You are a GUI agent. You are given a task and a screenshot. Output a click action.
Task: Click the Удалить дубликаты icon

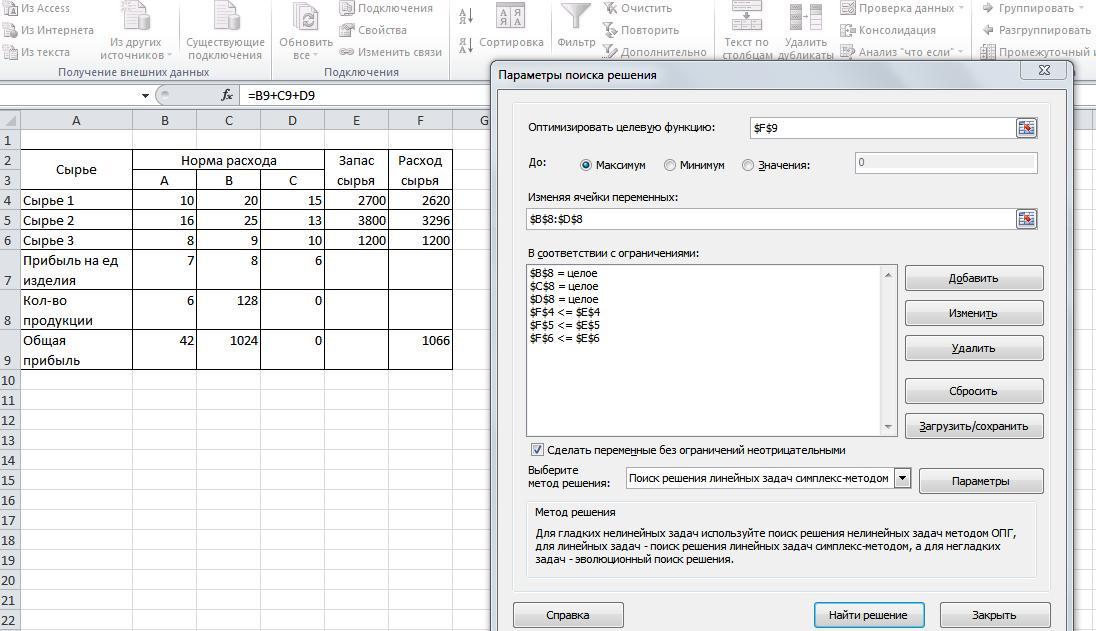806,18
